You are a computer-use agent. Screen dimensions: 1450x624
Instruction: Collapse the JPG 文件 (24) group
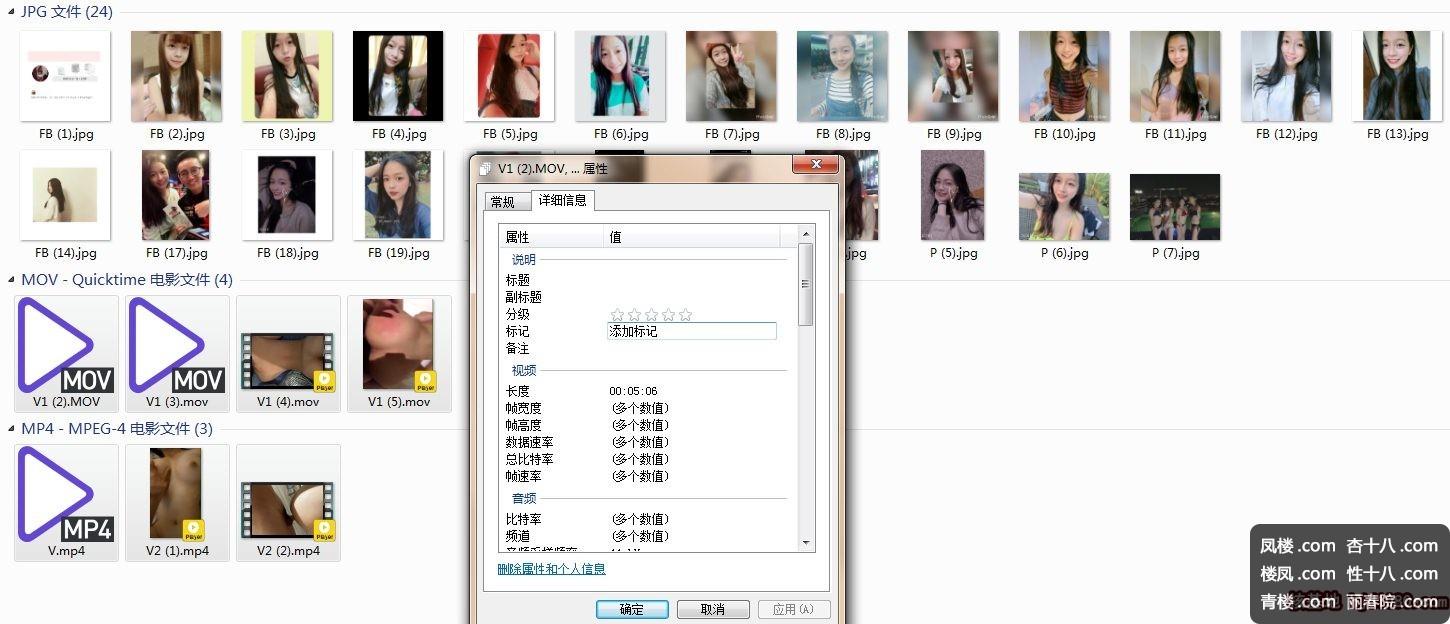pyautogui.click(x=12, y=13)
